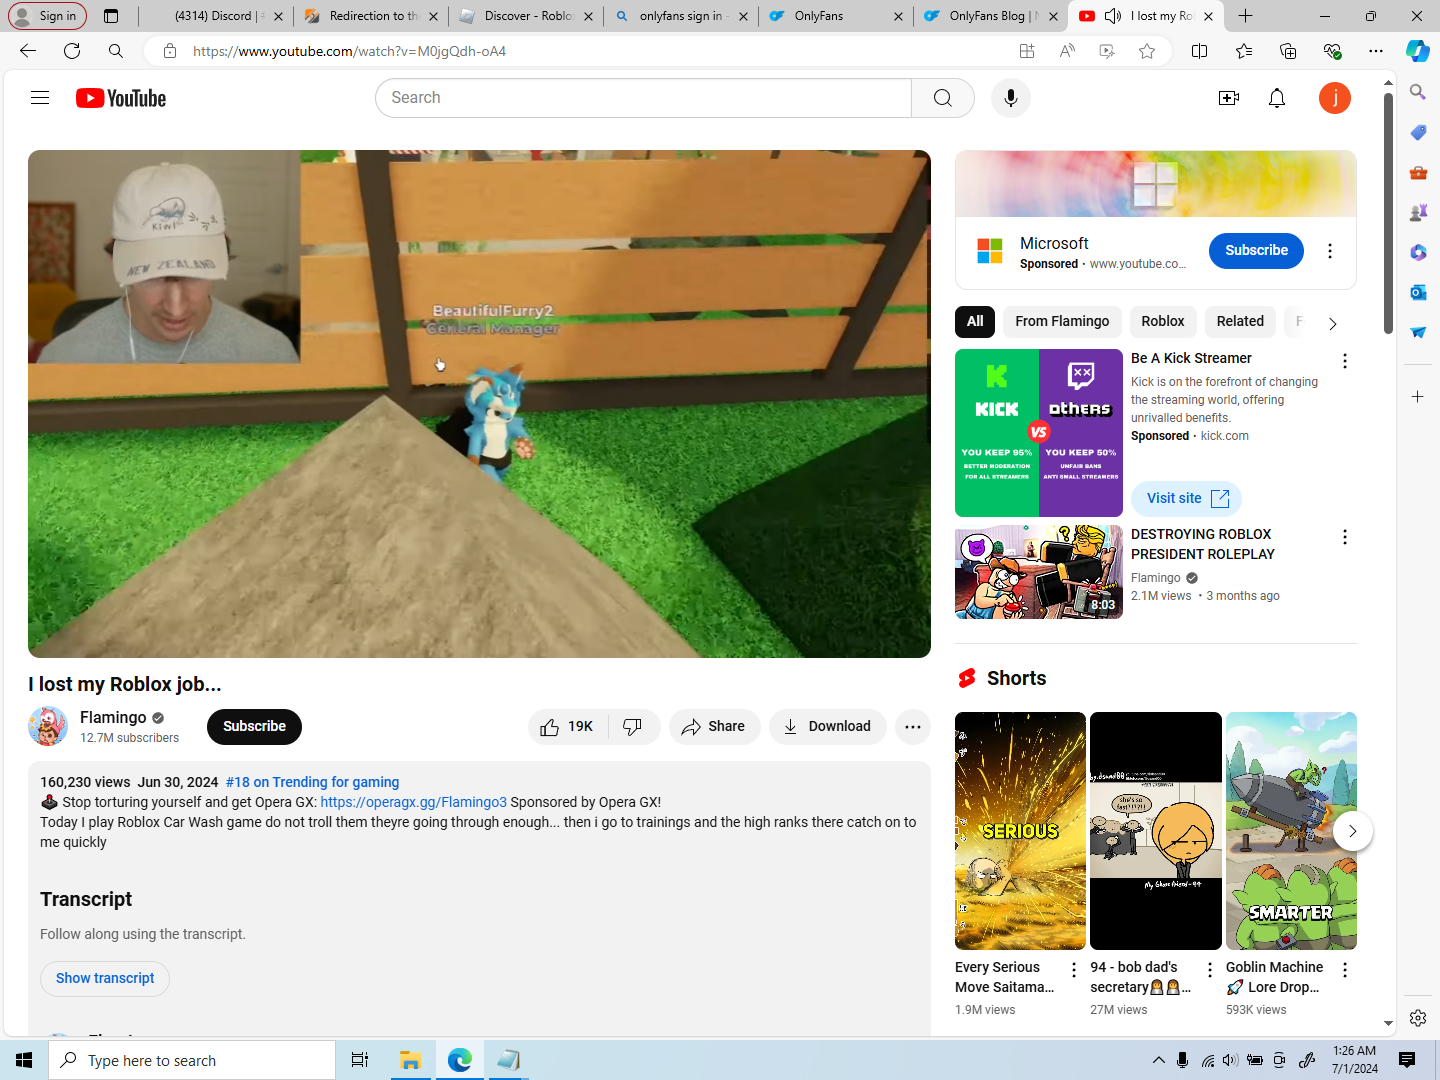The width and height of the screenshot is (1440, 1080).
Task: Open options for Goblin Machine Short
Action: pyautogui.click(x=1345, y=970)
